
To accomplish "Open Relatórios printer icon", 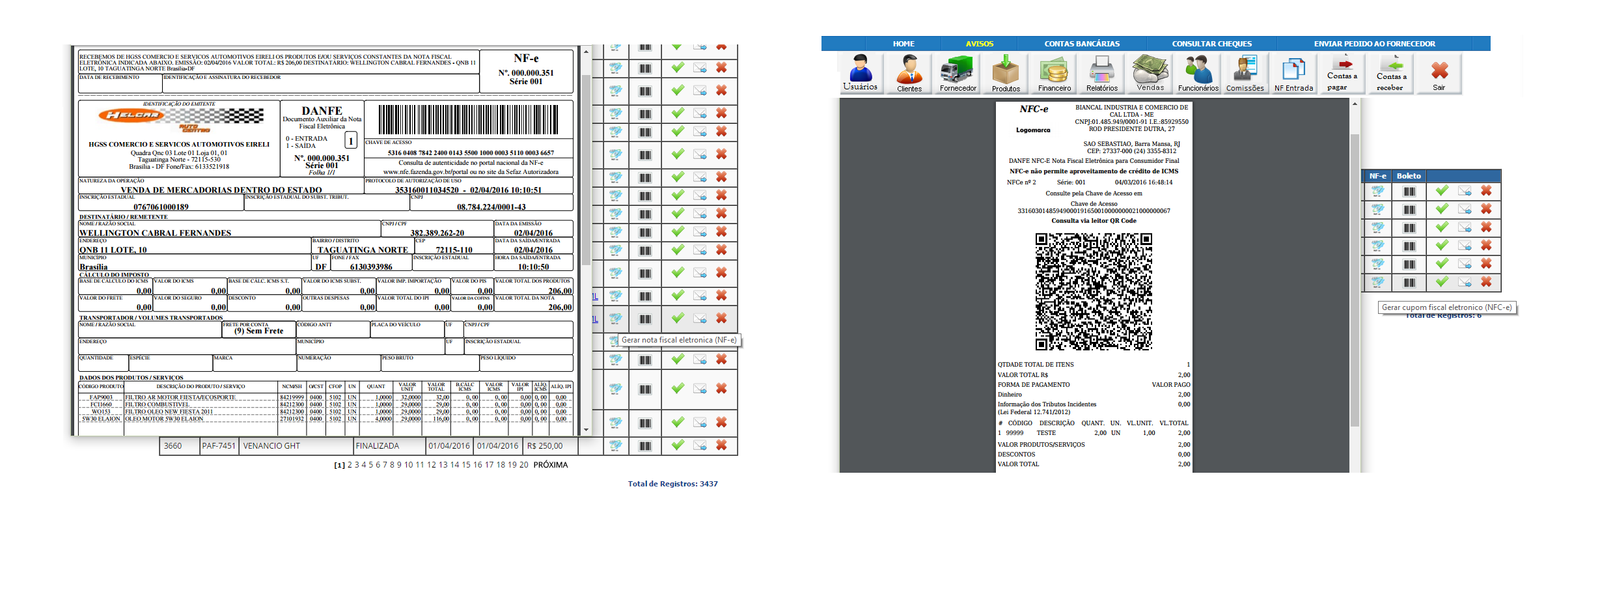I will (x=1102, y=73).
